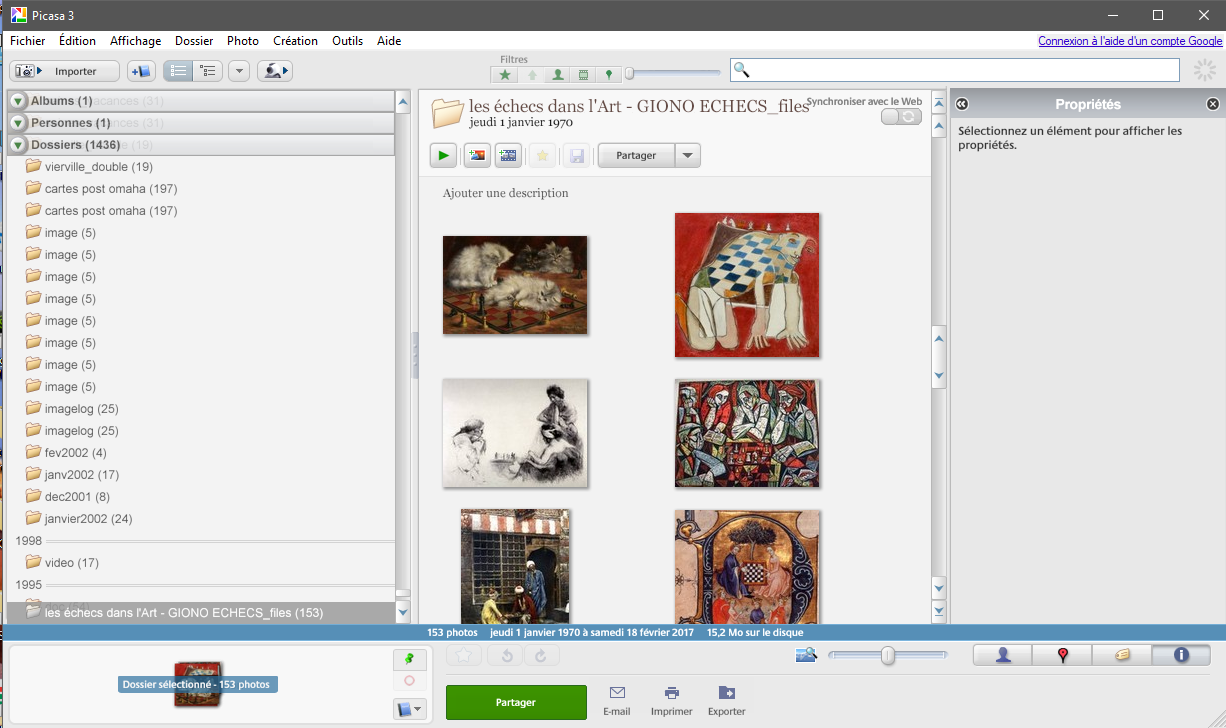
Task: Select the cubist chess players thumbnail
Action: pyautogui.click(x=747, y=433)
